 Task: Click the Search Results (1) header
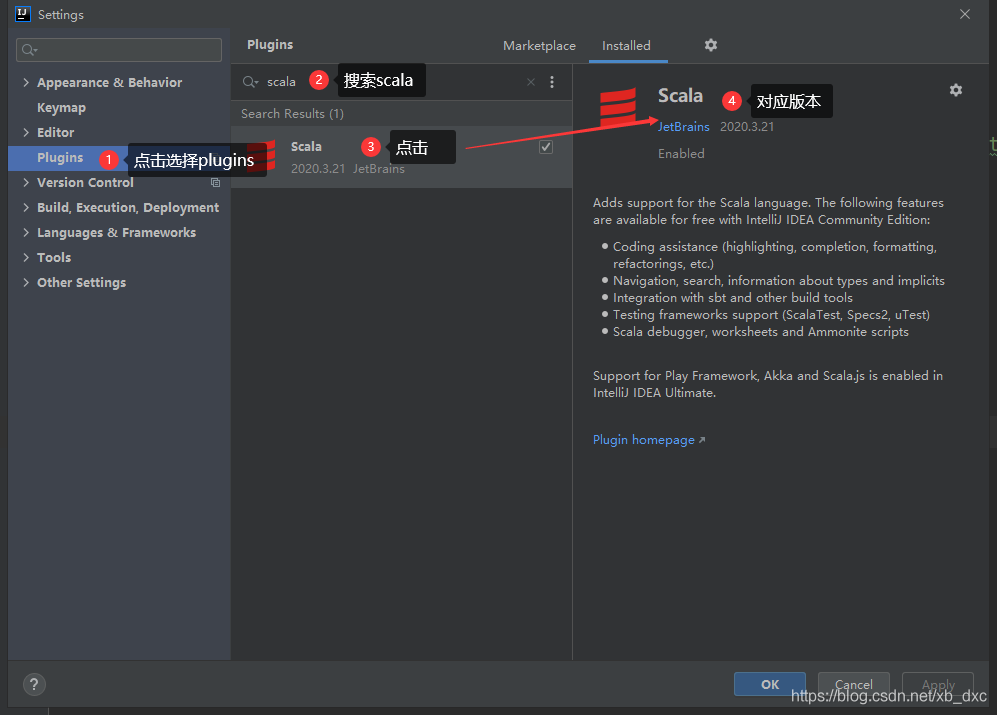tap(292, 113)
